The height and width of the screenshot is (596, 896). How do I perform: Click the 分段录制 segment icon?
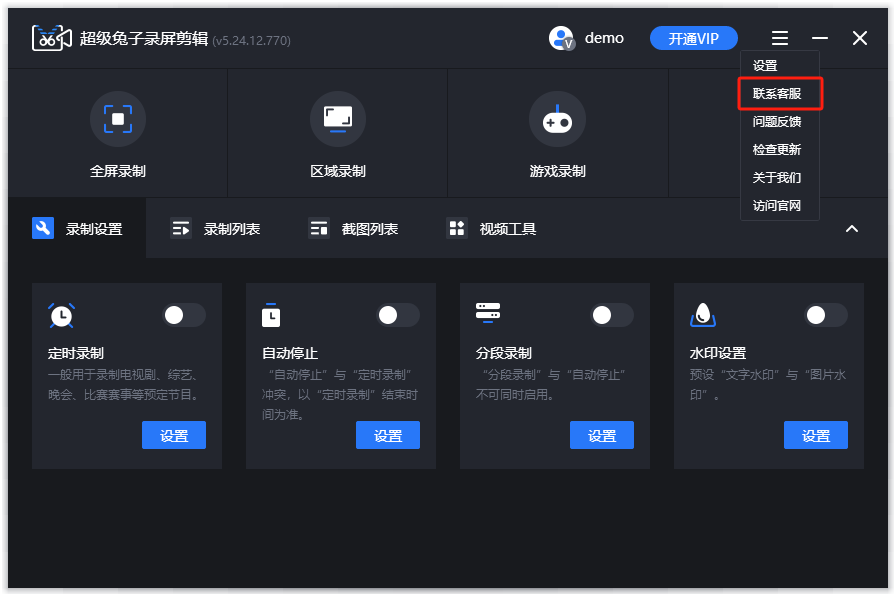[x=488, y=313]
